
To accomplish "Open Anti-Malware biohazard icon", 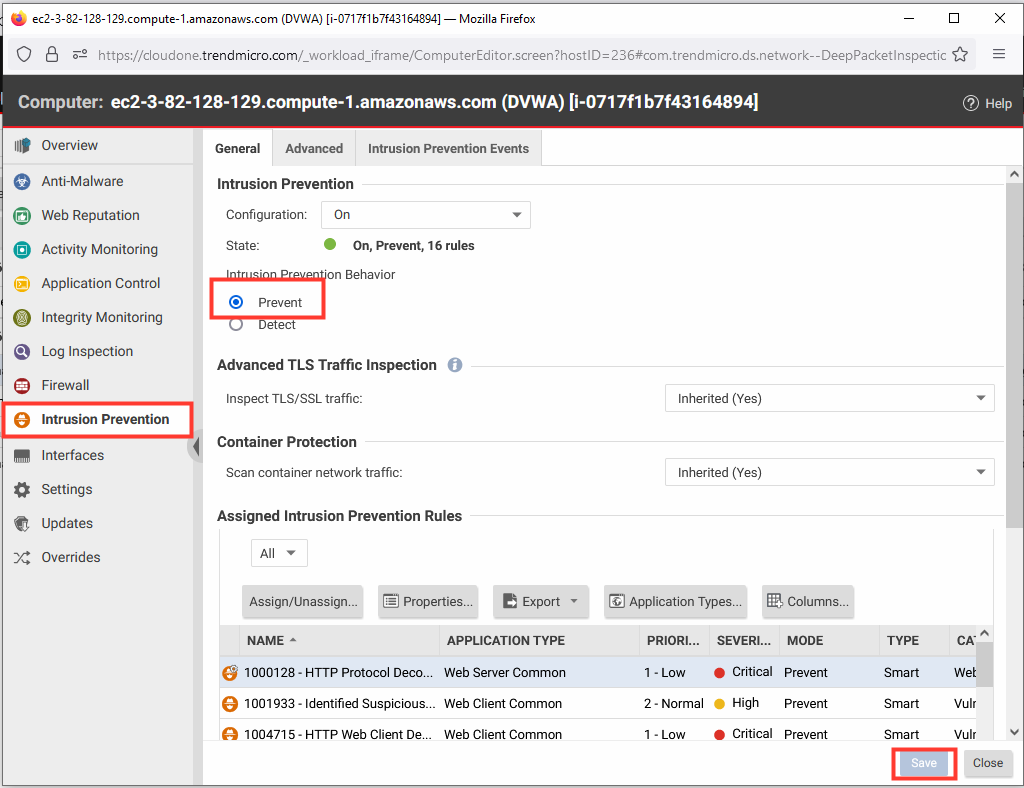I will [x=22, y=181].
